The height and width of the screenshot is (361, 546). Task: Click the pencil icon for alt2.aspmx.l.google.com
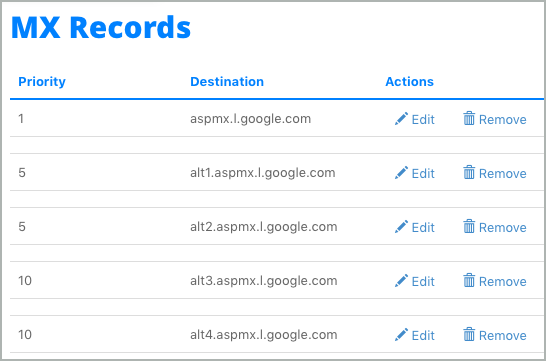point(401,227)
